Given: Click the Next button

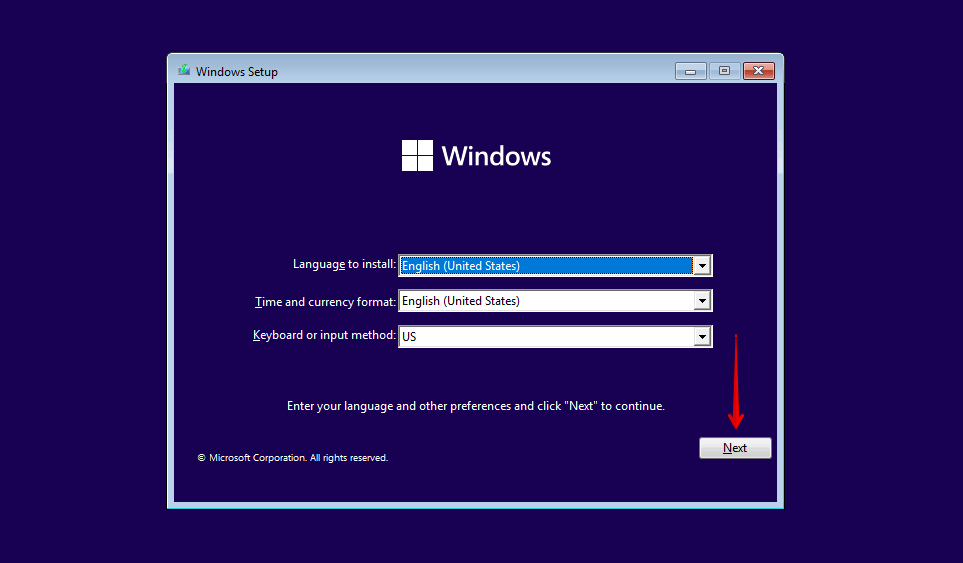Looking at the screenshot, I should [735, 448].
